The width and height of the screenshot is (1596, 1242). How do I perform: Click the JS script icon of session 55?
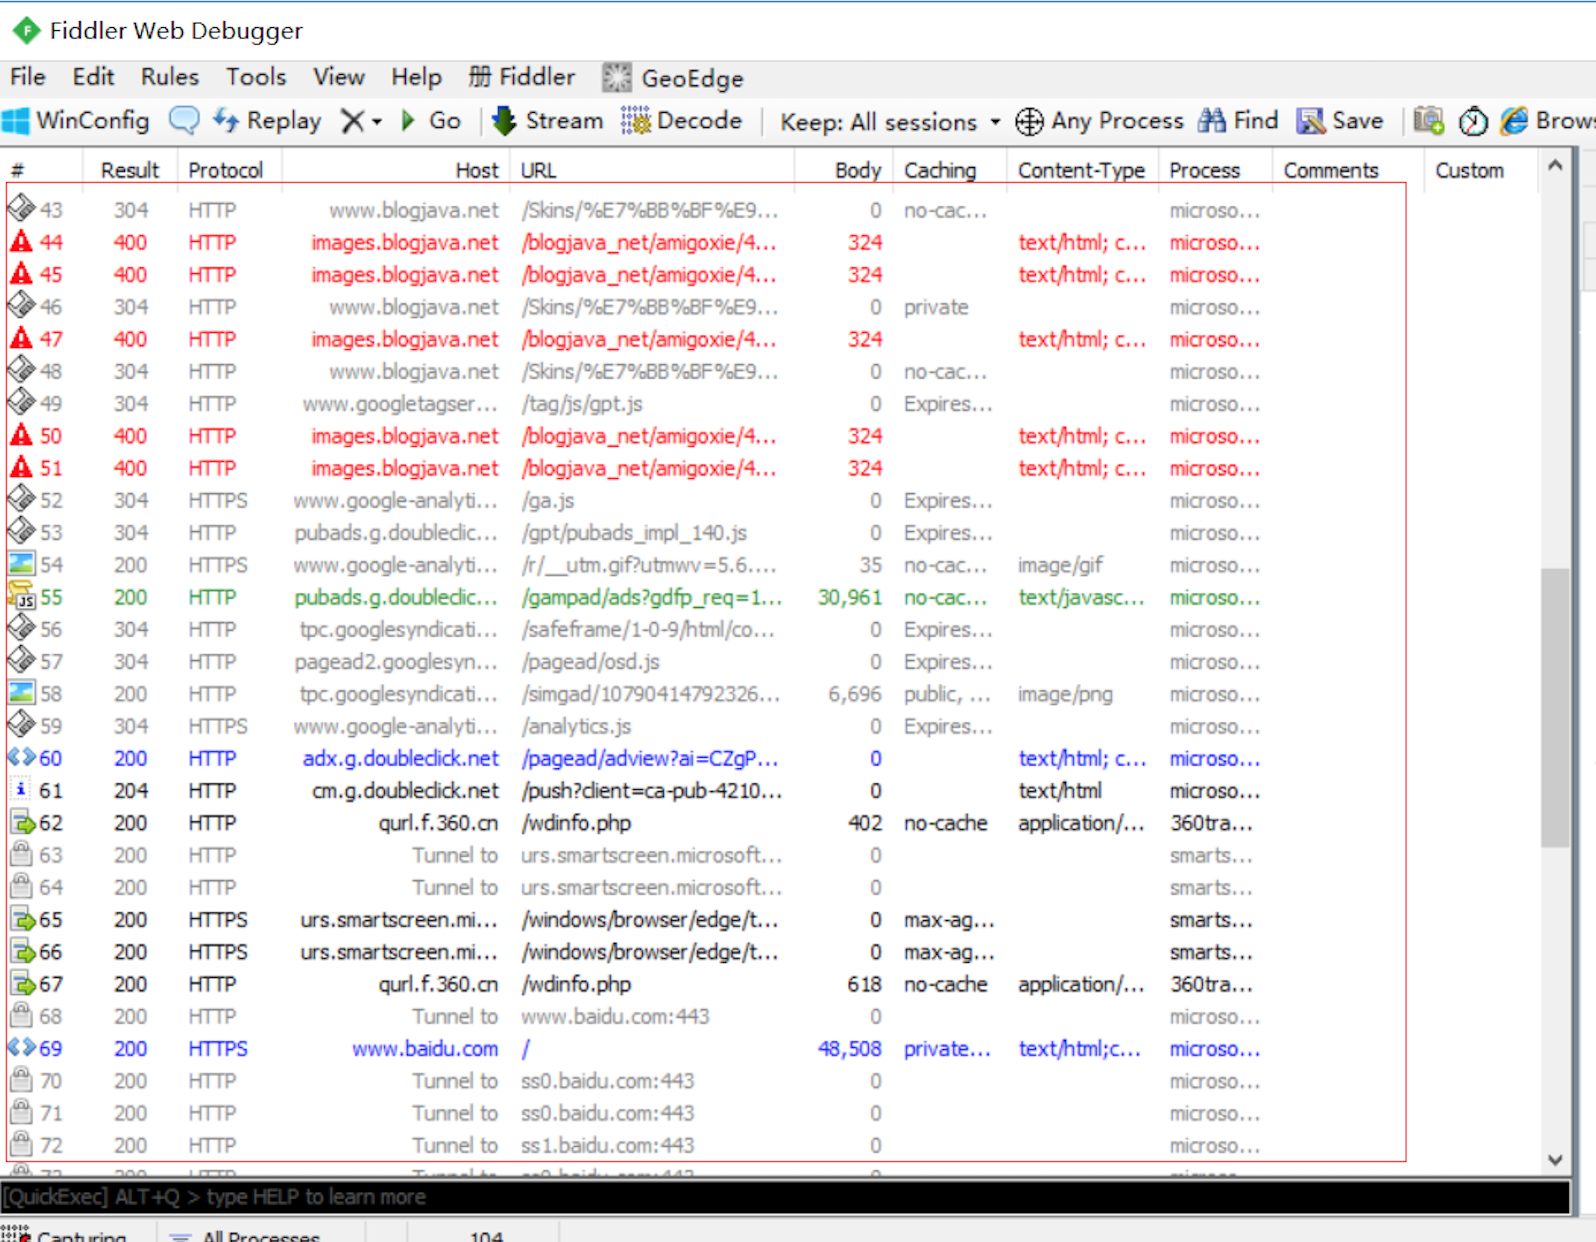pyautogui.click(x=21, y=596)
